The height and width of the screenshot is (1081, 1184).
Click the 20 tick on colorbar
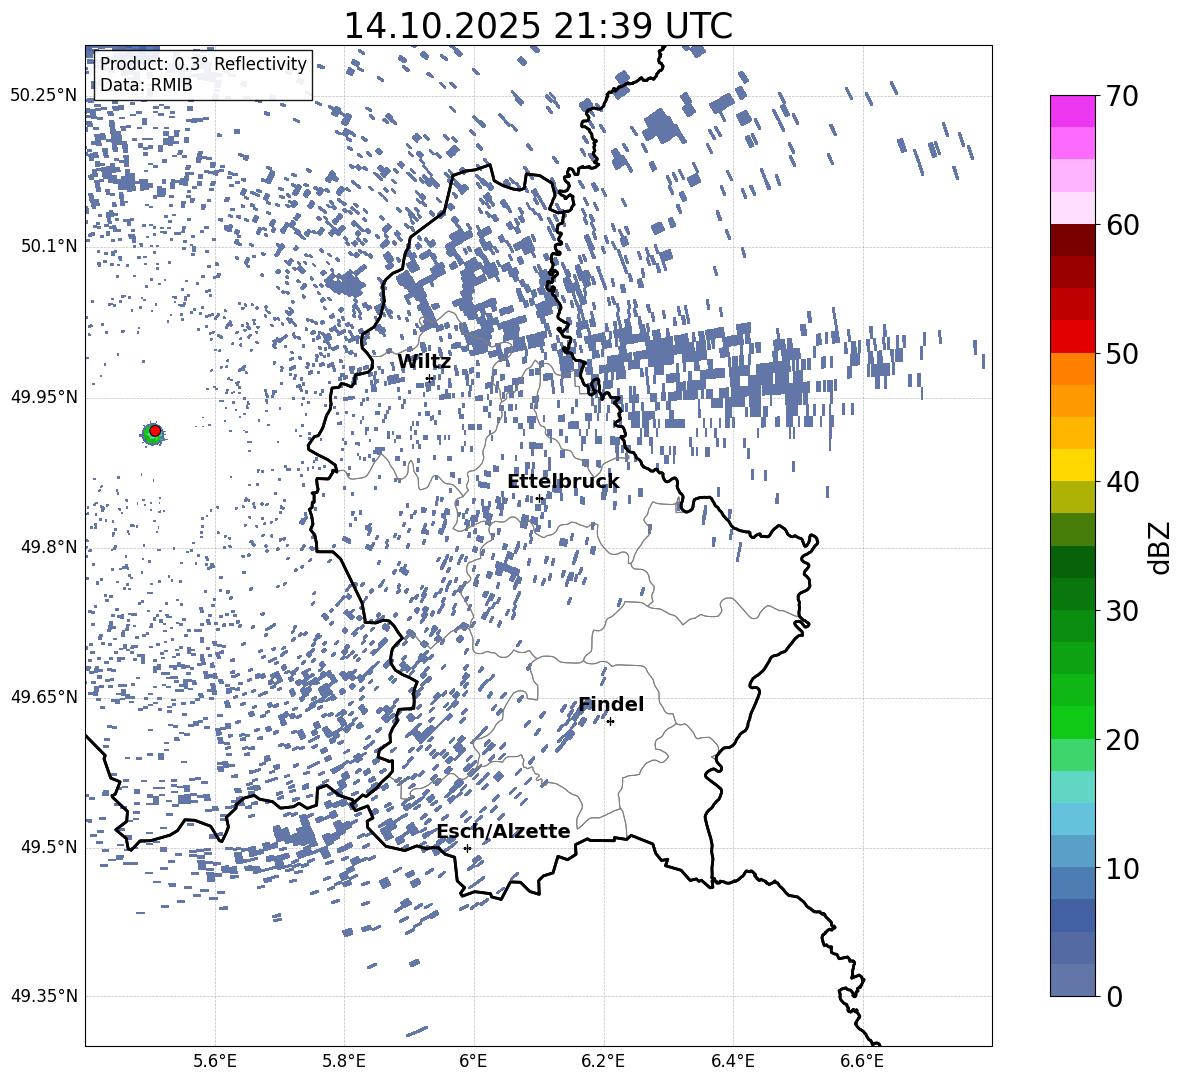tap(1122, 740)
